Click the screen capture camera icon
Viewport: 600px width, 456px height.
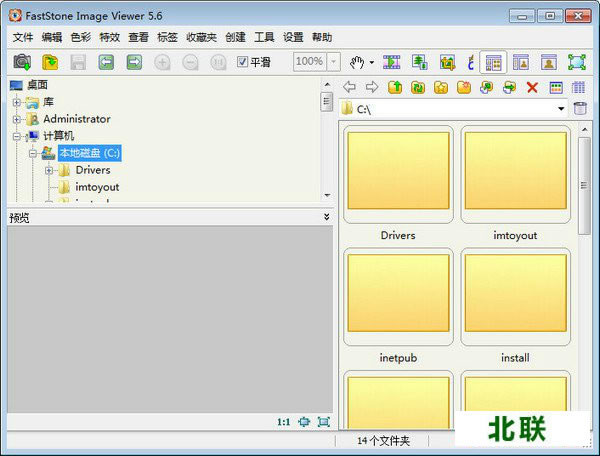tap(22, 62)
